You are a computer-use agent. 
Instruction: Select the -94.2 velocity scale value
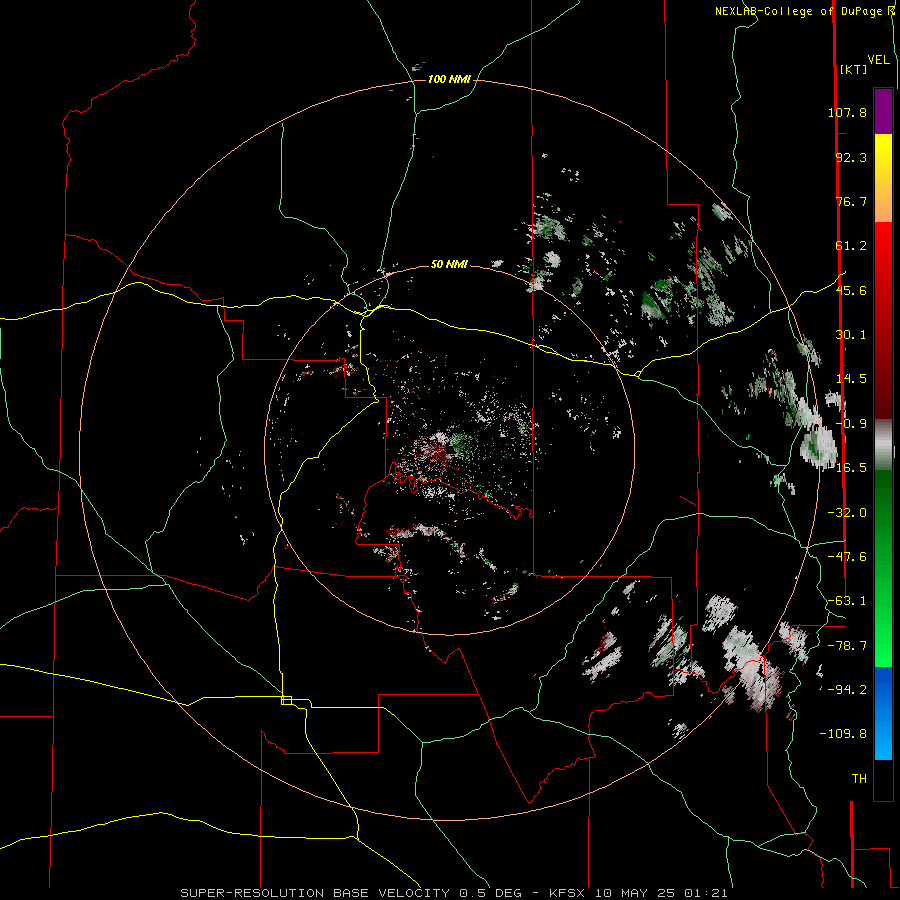(847, 689)
